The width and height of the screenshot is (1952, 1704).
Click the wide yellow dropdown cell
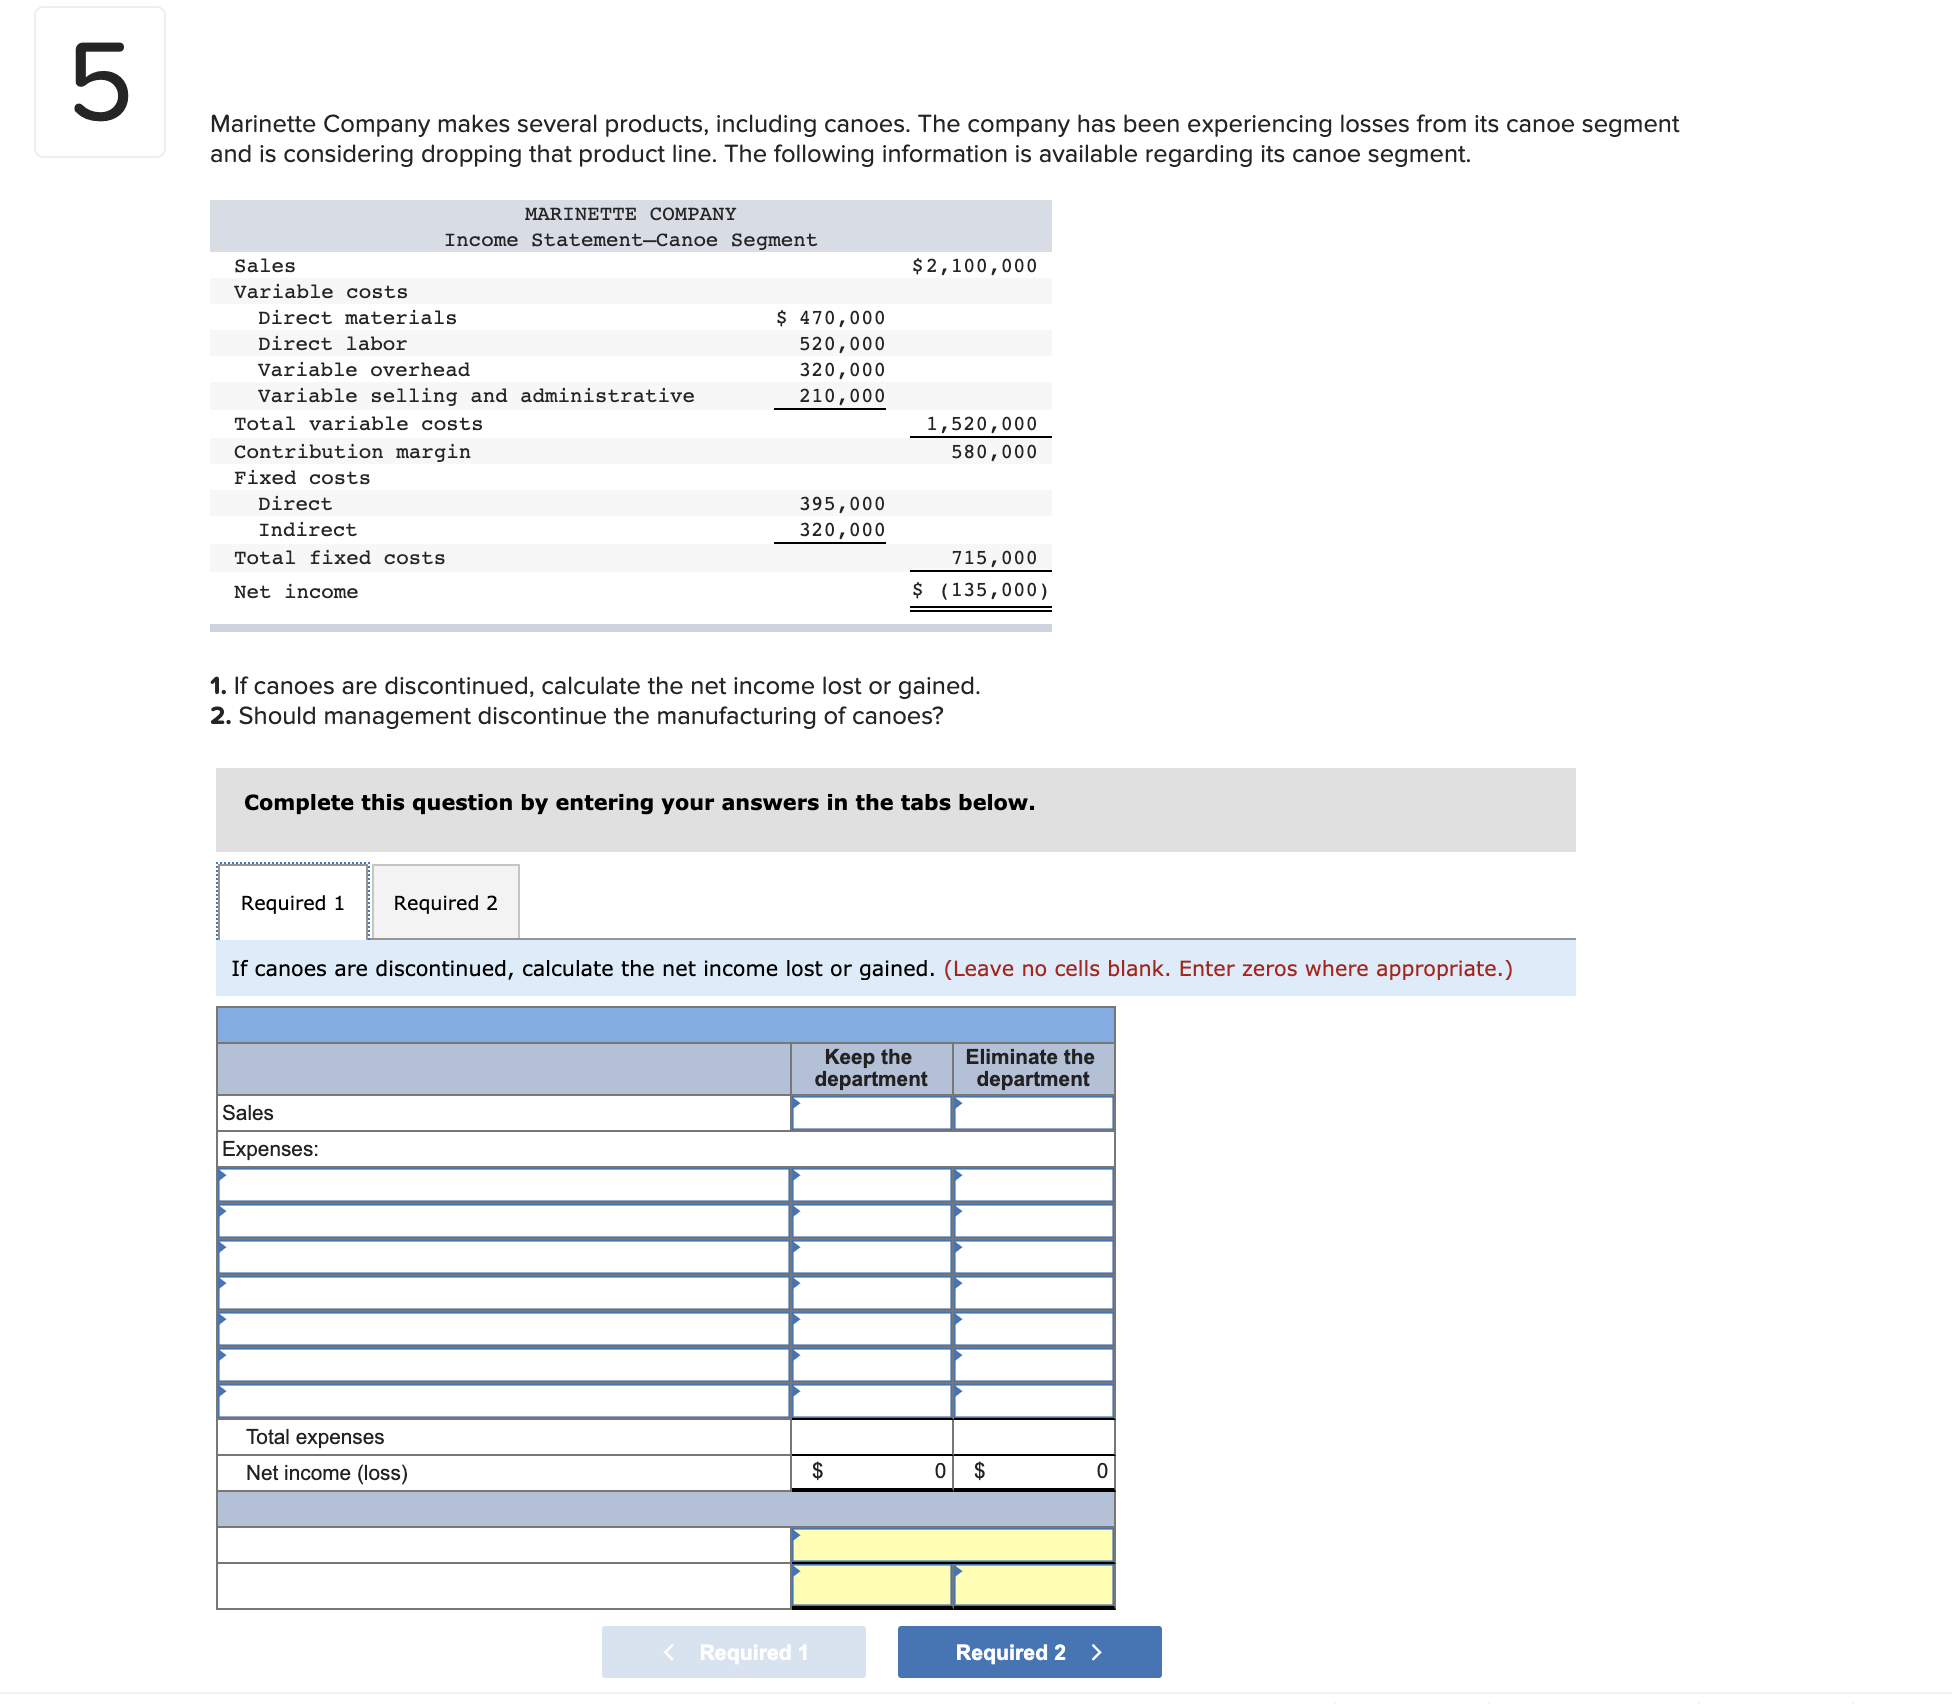[x=952, y=1545]
